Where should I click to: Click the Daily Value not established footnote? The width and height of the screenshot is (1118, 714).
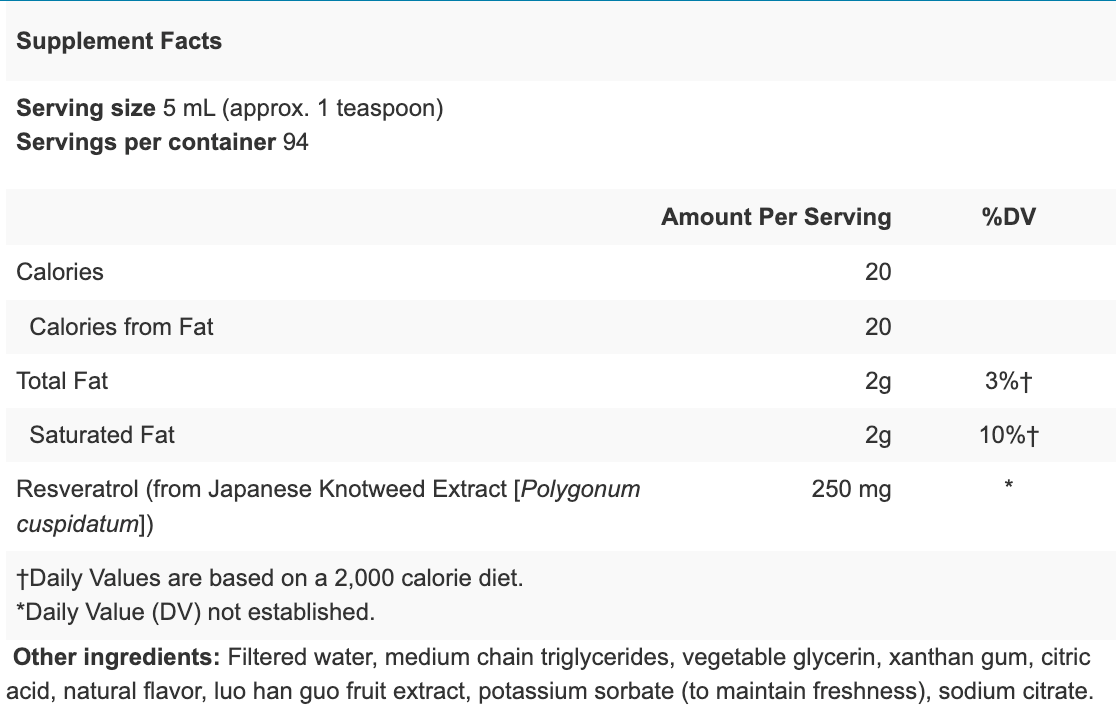(196, 612)
